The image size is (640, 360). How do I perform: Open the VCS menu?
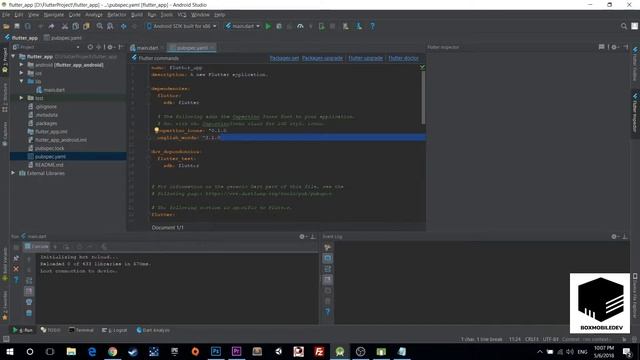coord(182,15)
